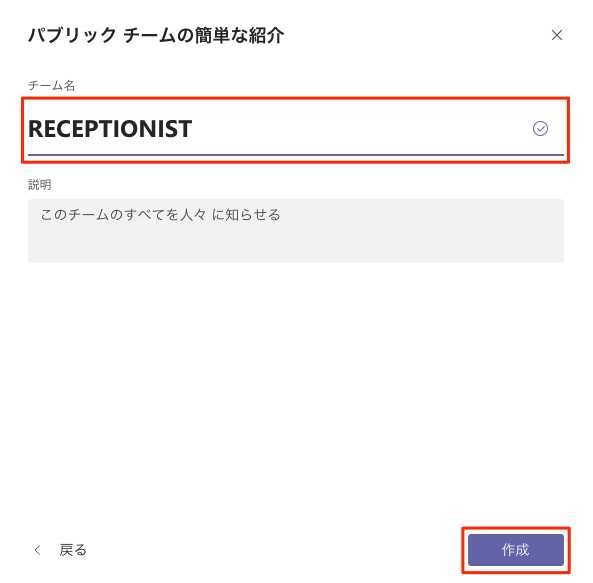
Task: Select the 説明 field label
Action: pos(40,185)
